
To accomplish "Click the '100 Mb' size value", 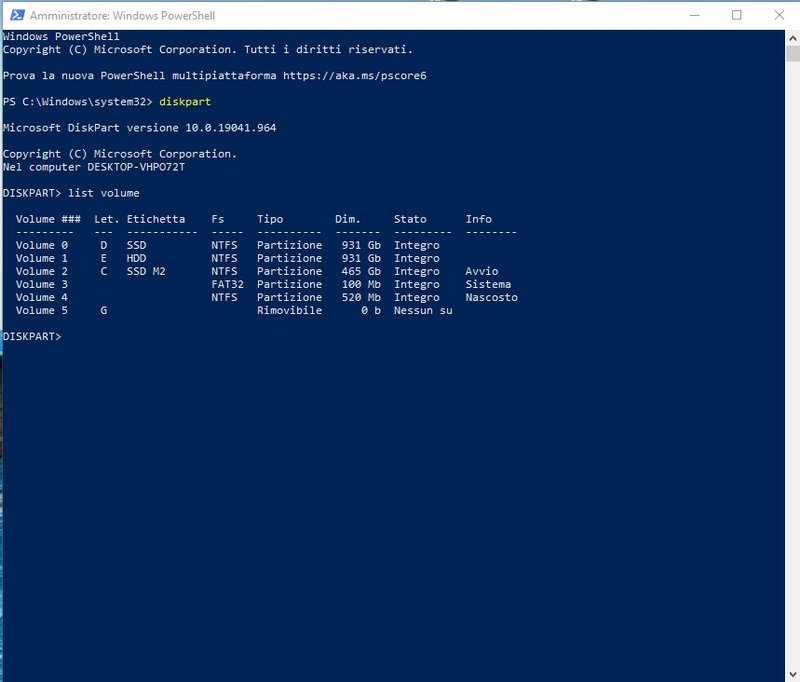I will [x=361, y=284].
